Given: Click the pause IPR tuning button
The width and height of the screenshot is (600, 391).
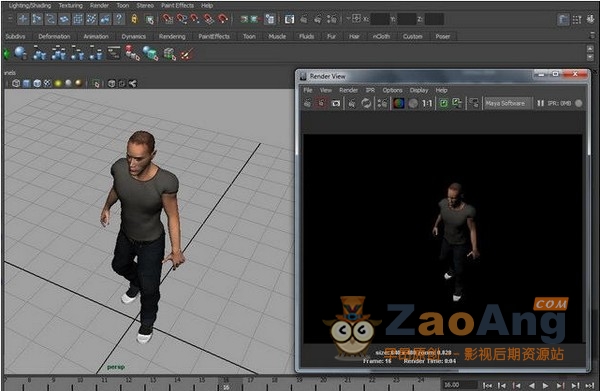Looking at the screenshot, I should tap(540, 103).
